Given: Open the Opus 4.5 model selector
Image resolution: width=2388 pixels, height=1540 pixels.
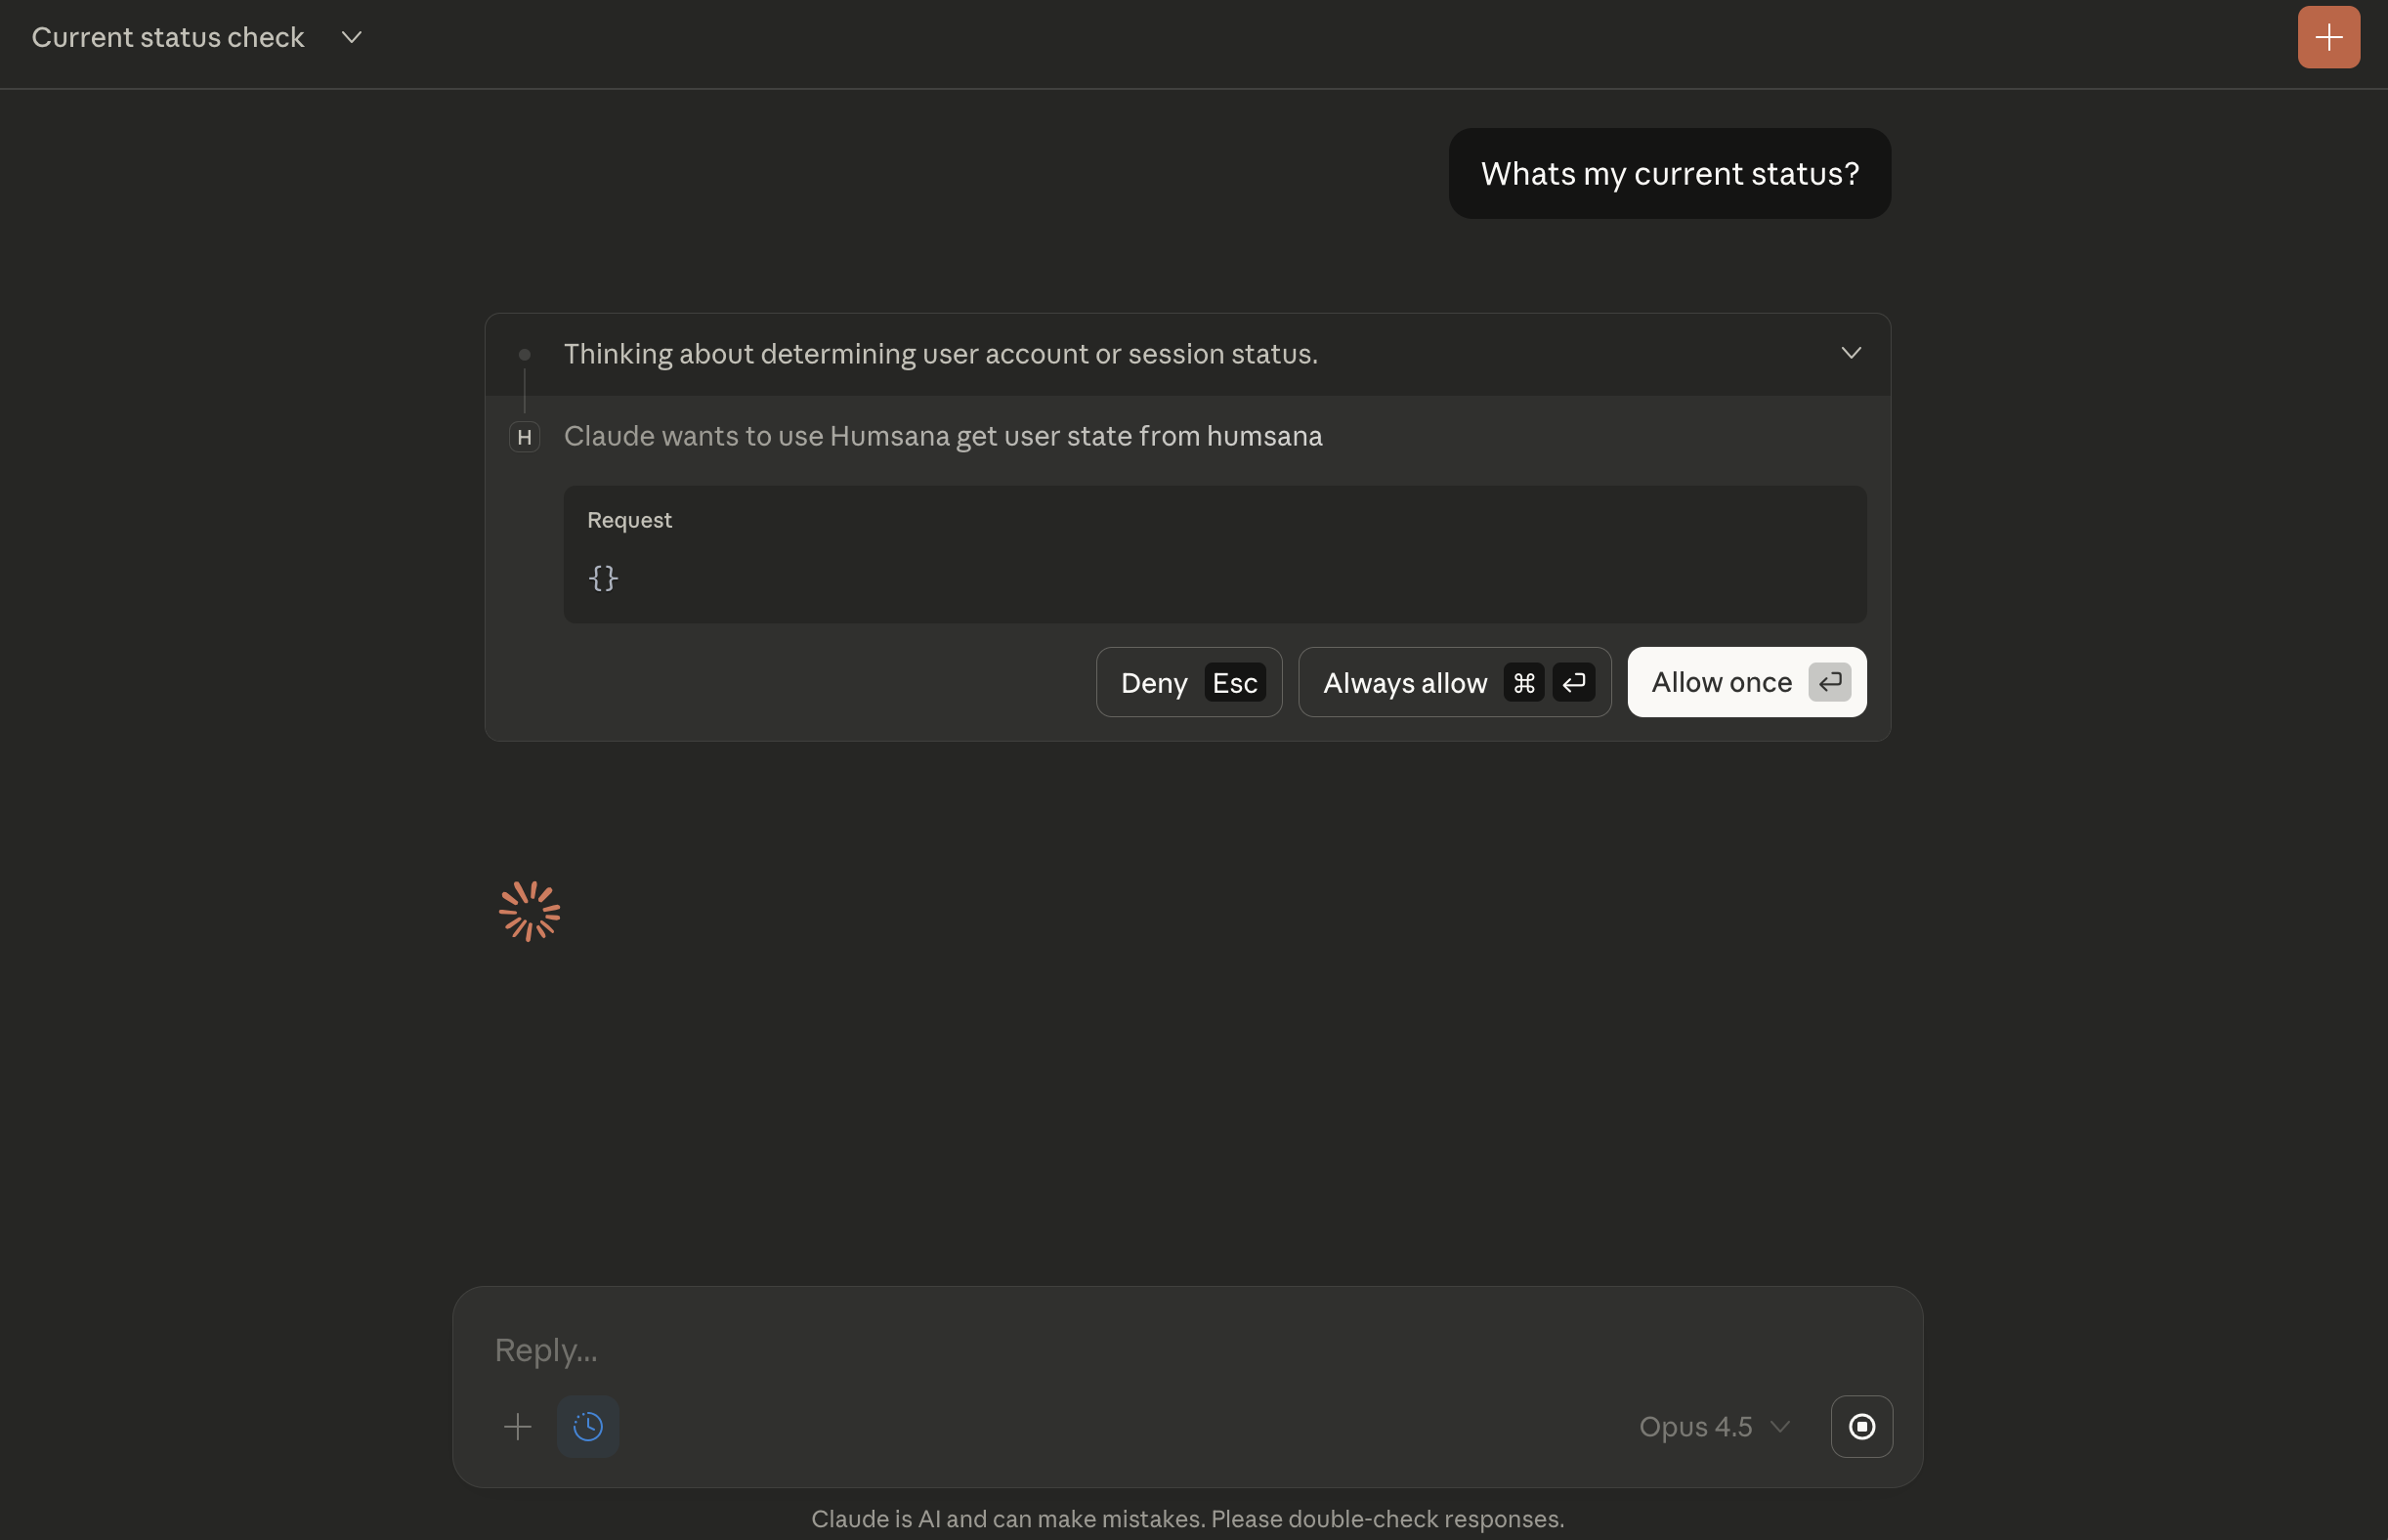Looking at the screenshot, I should point(1712,1426).
